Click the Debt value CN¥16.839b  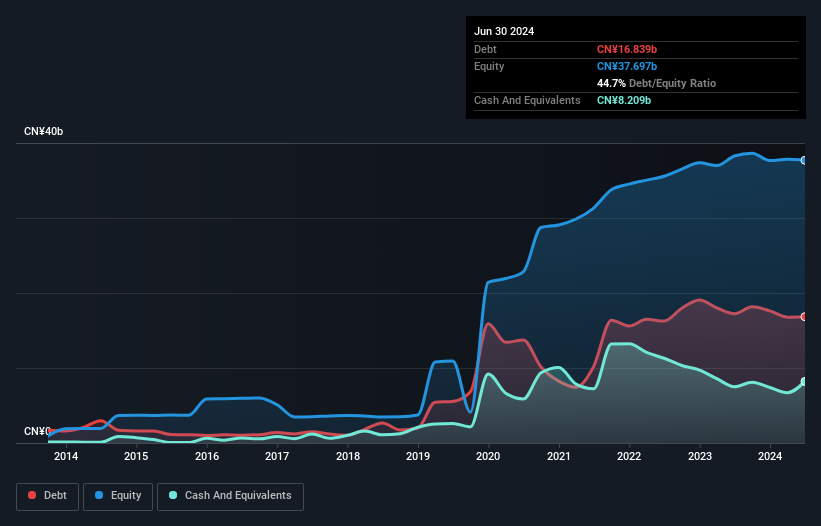pos(627,49)
